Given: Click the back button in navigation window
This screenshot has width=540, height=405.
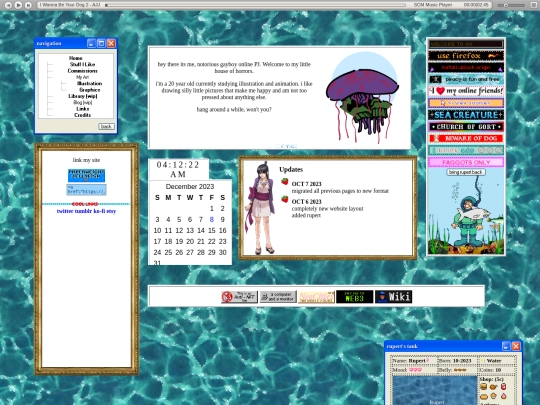Looking at the screenshot, I should pyautogui.click(x=106, y=126).
